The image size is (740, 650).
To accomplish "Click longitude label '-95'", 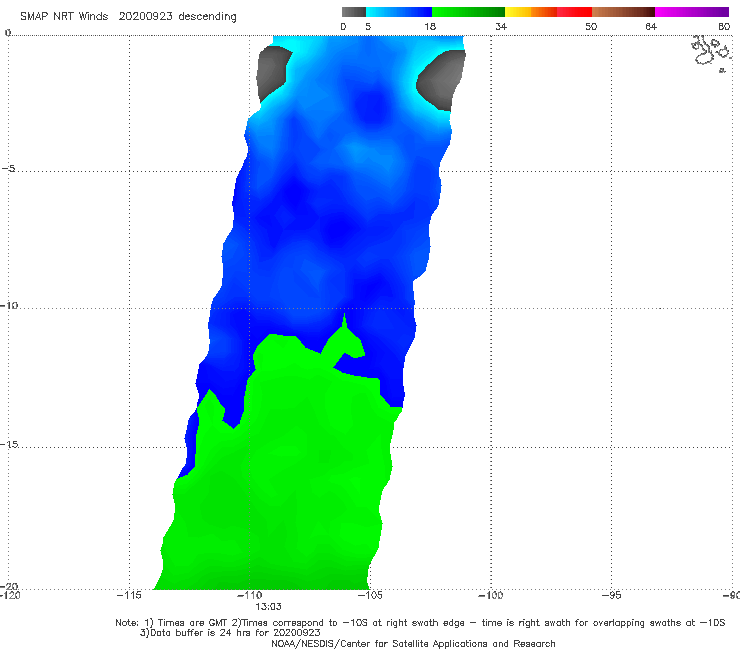I will [x=611, y=595].
